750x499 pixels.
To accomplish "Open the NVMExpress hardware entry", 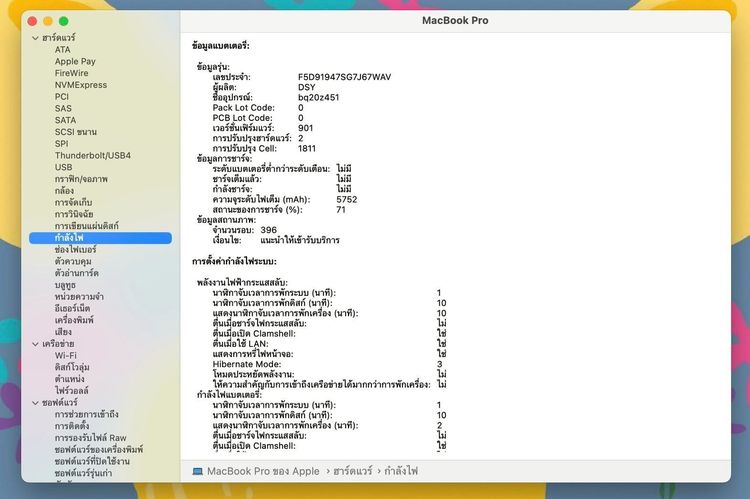I will pyautogui.click(x=81, y=85).
